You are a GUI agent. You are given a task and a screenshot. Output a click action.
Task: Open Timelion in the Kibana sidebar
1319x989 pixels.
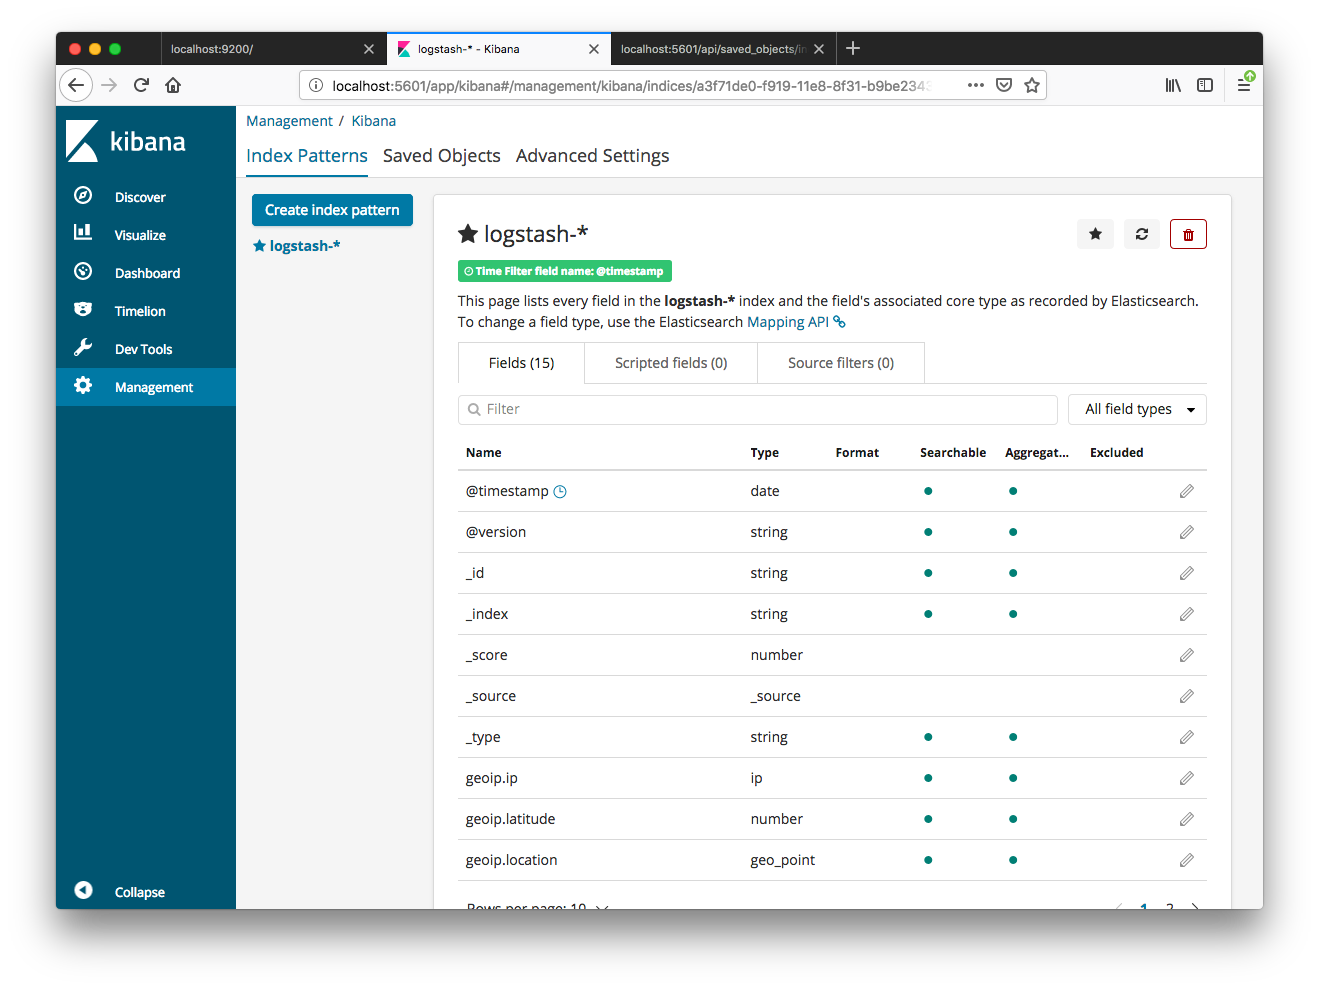point(146,311)
